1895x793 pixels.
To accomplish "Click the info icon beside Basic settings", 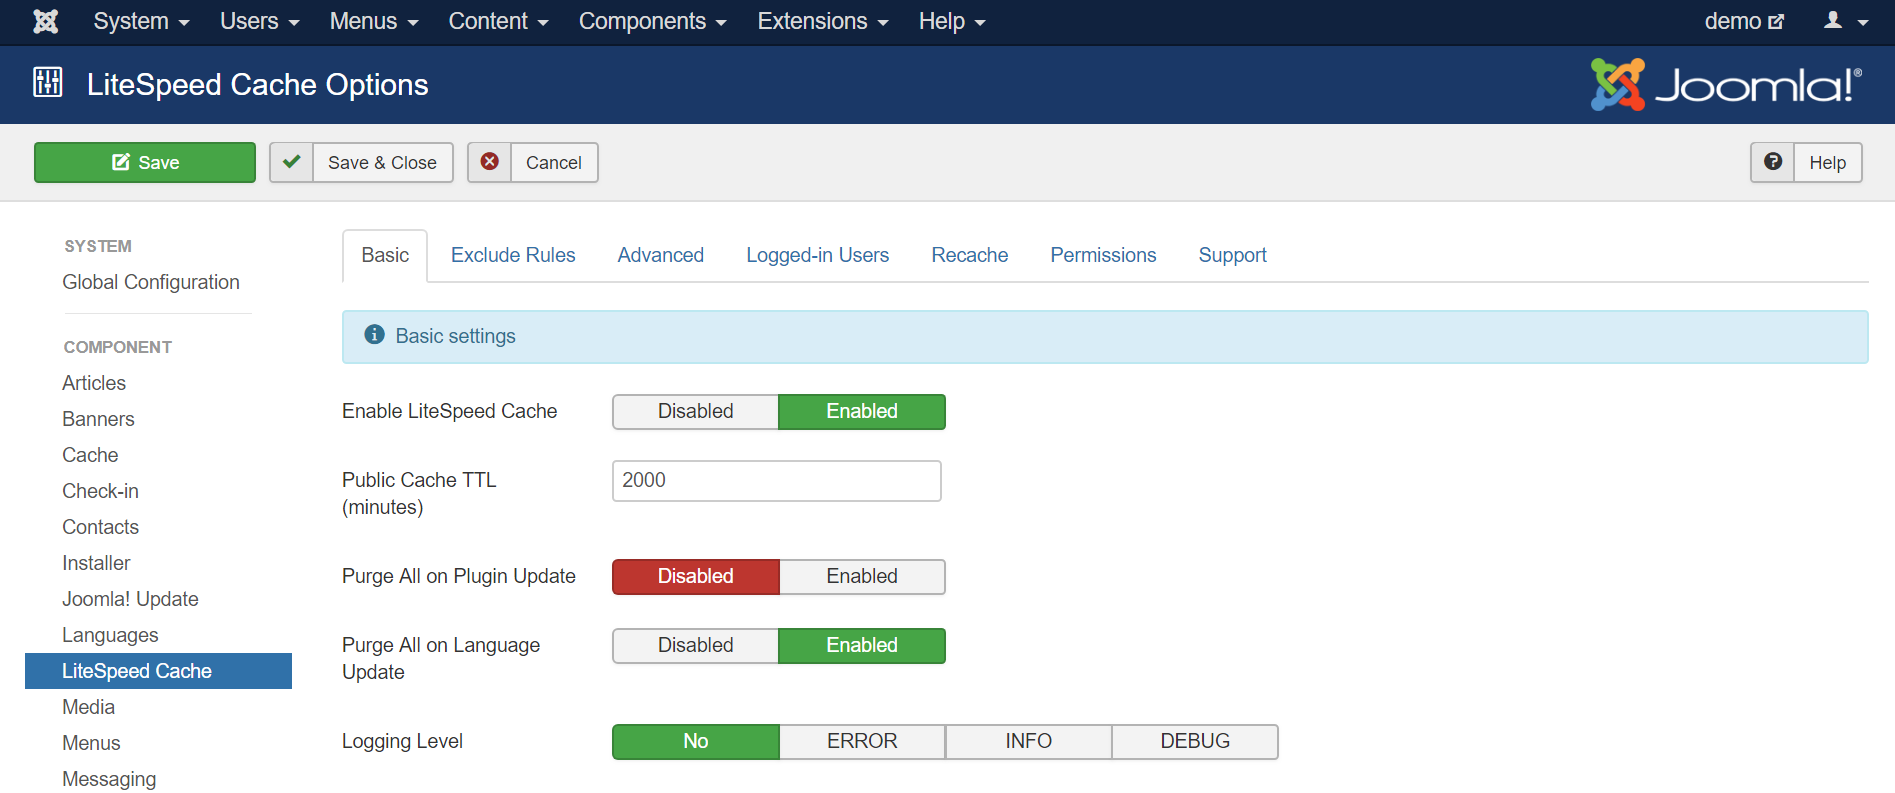I will tap(375, 335).
